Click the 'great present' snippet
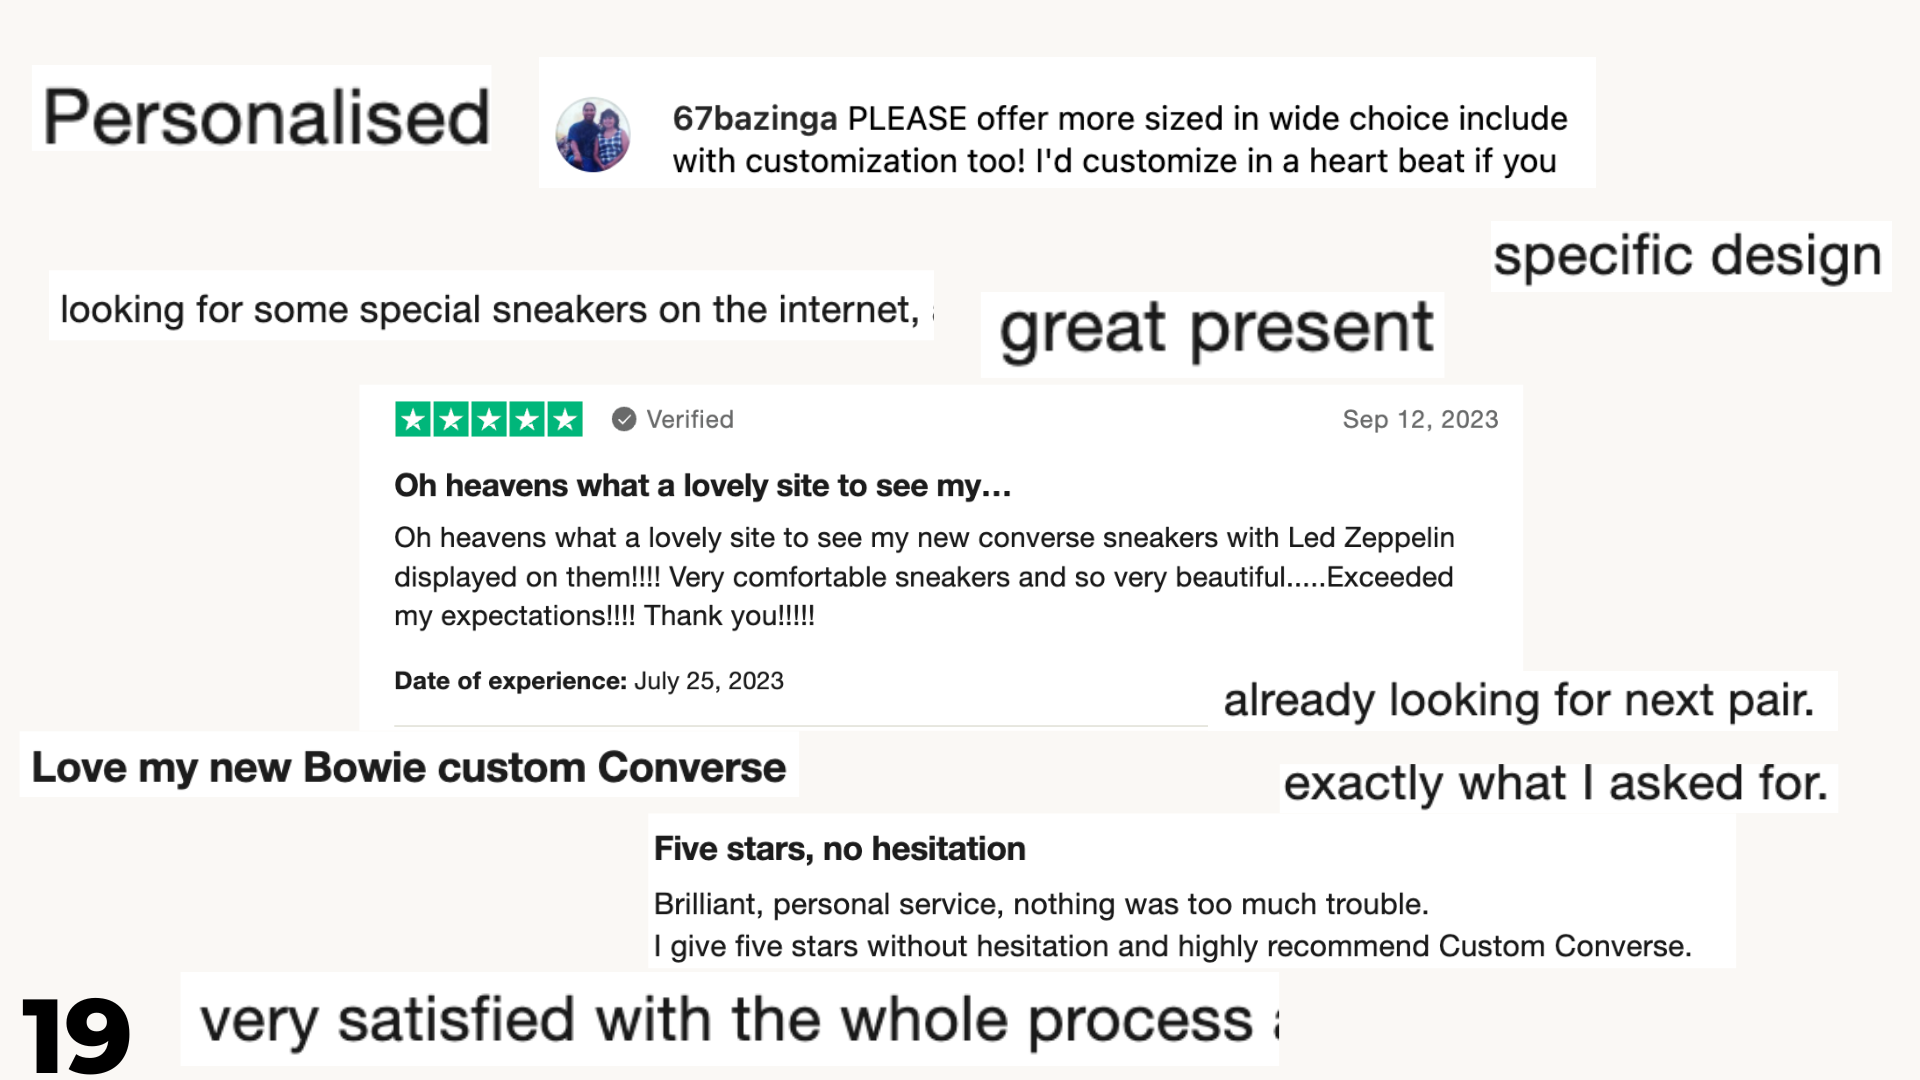 click(x=1216, y=329)
